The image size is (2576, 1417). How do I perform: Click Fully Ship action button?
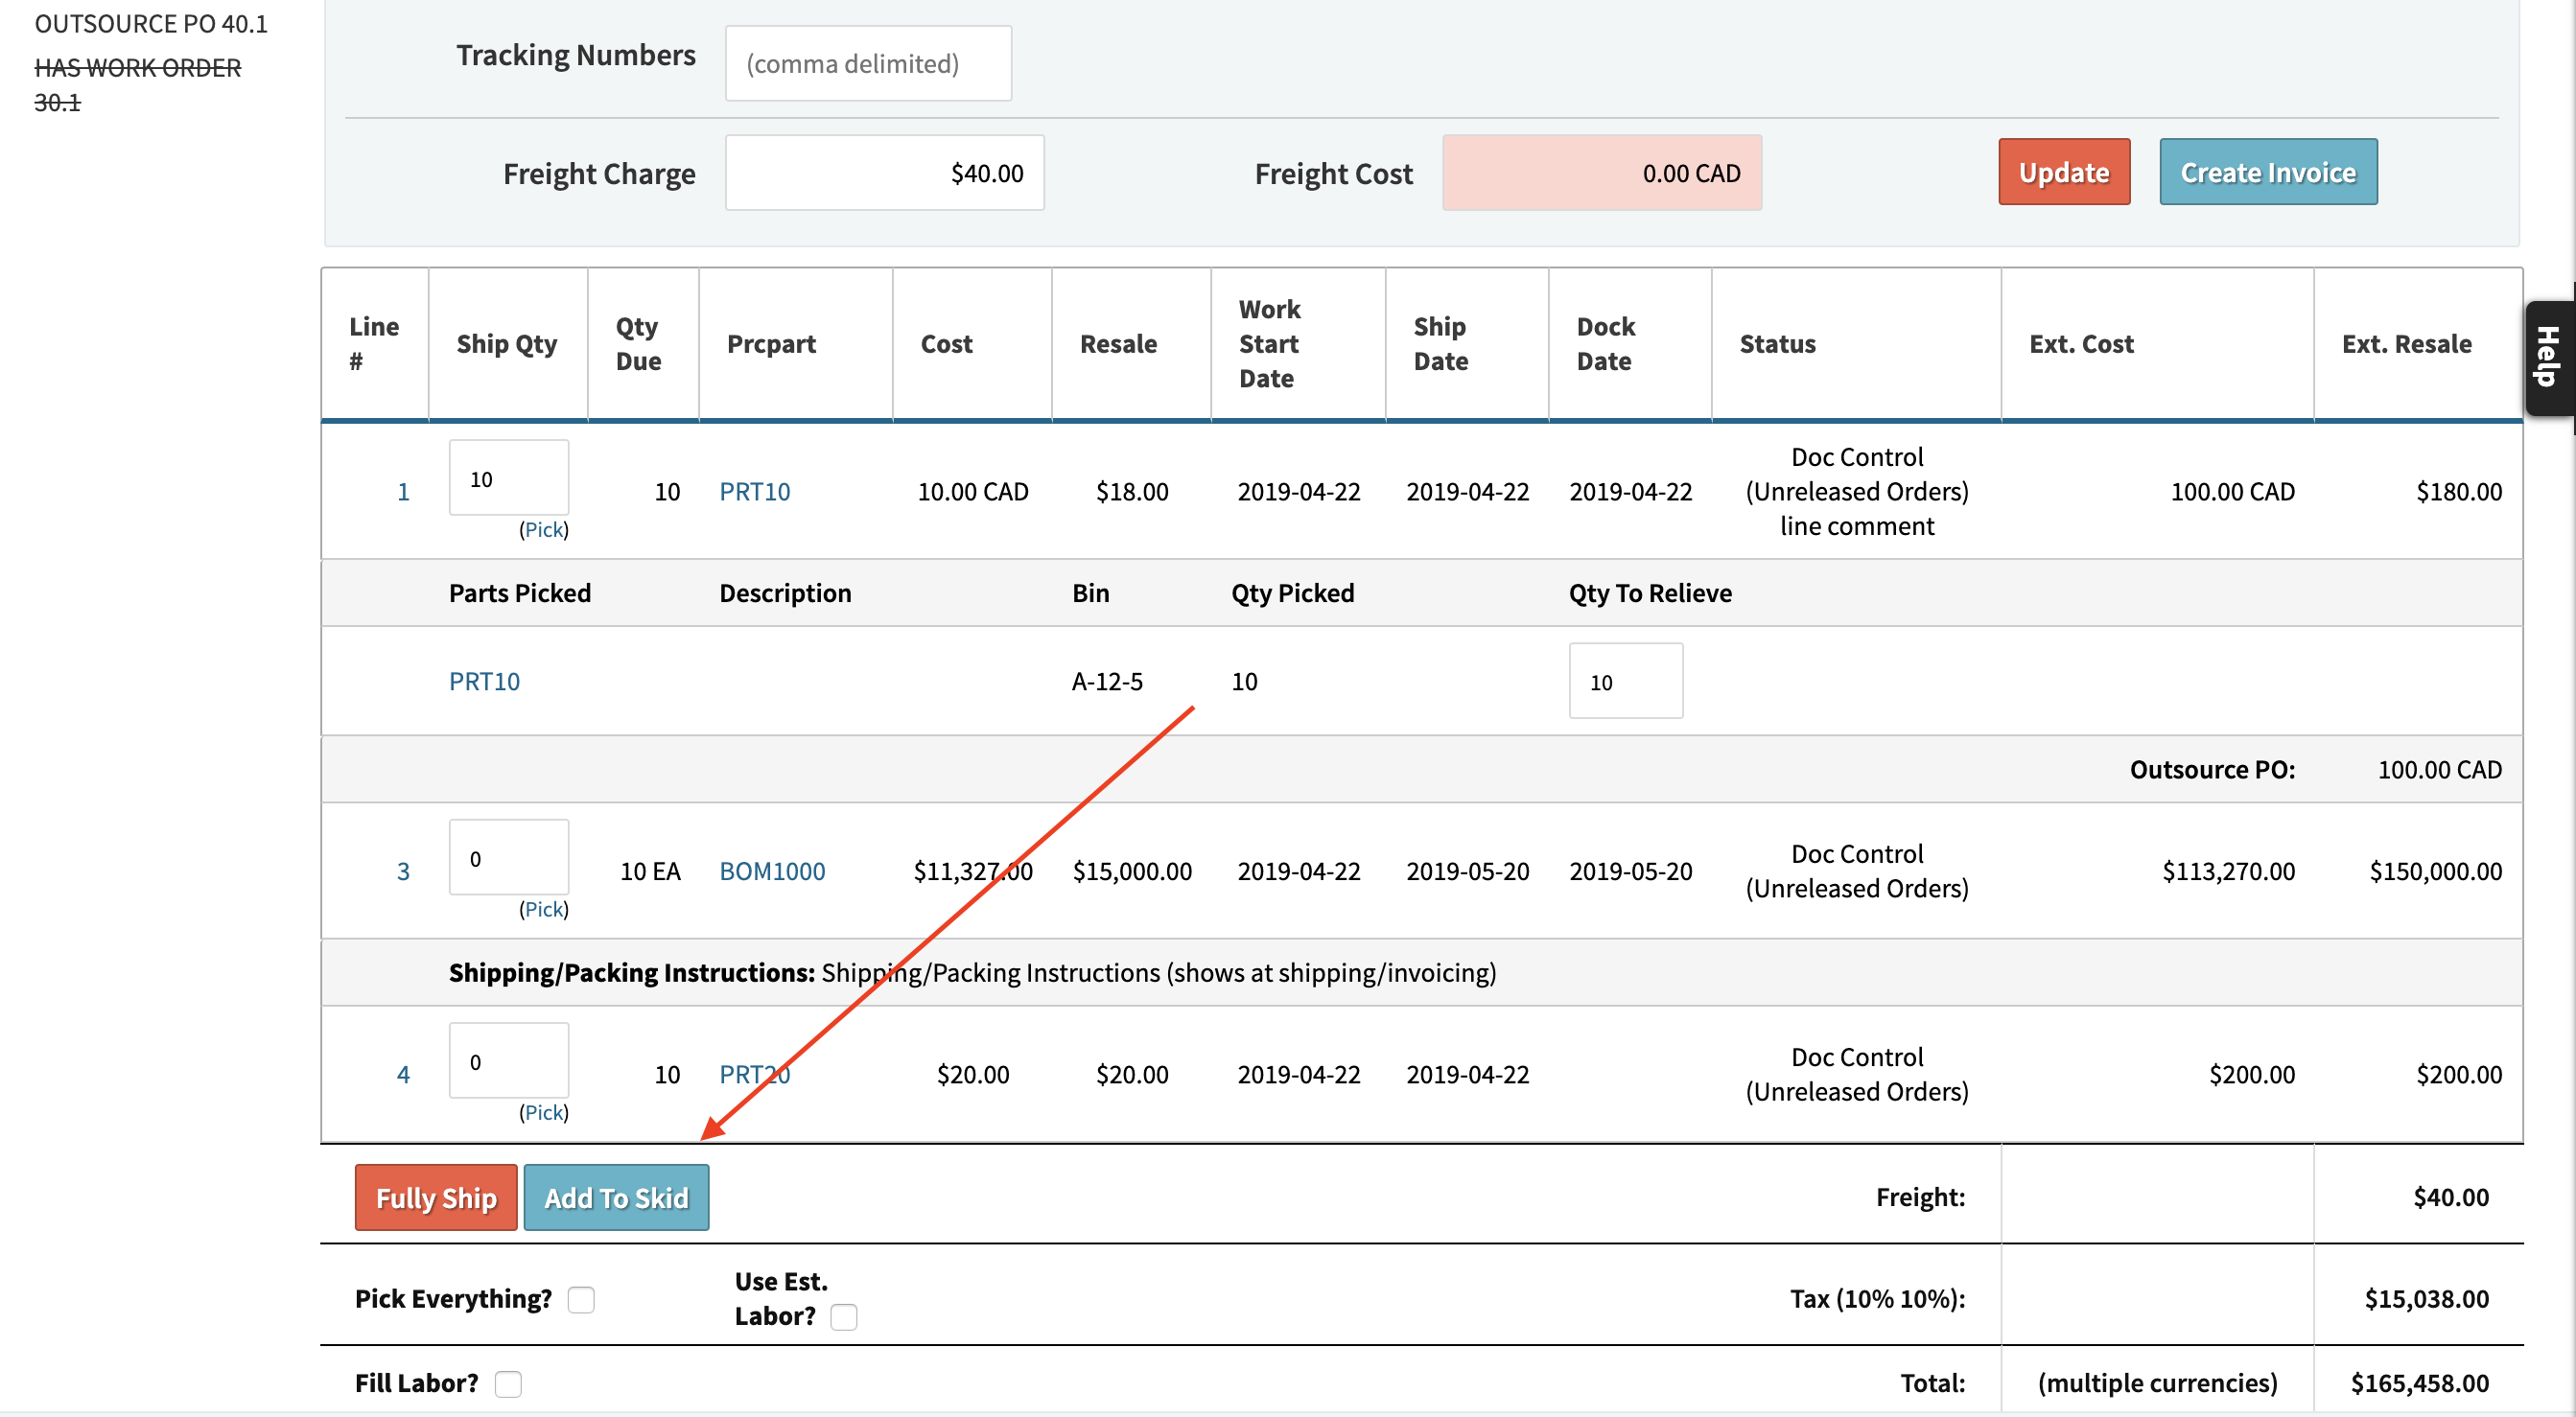click(x=436, y=1197)
